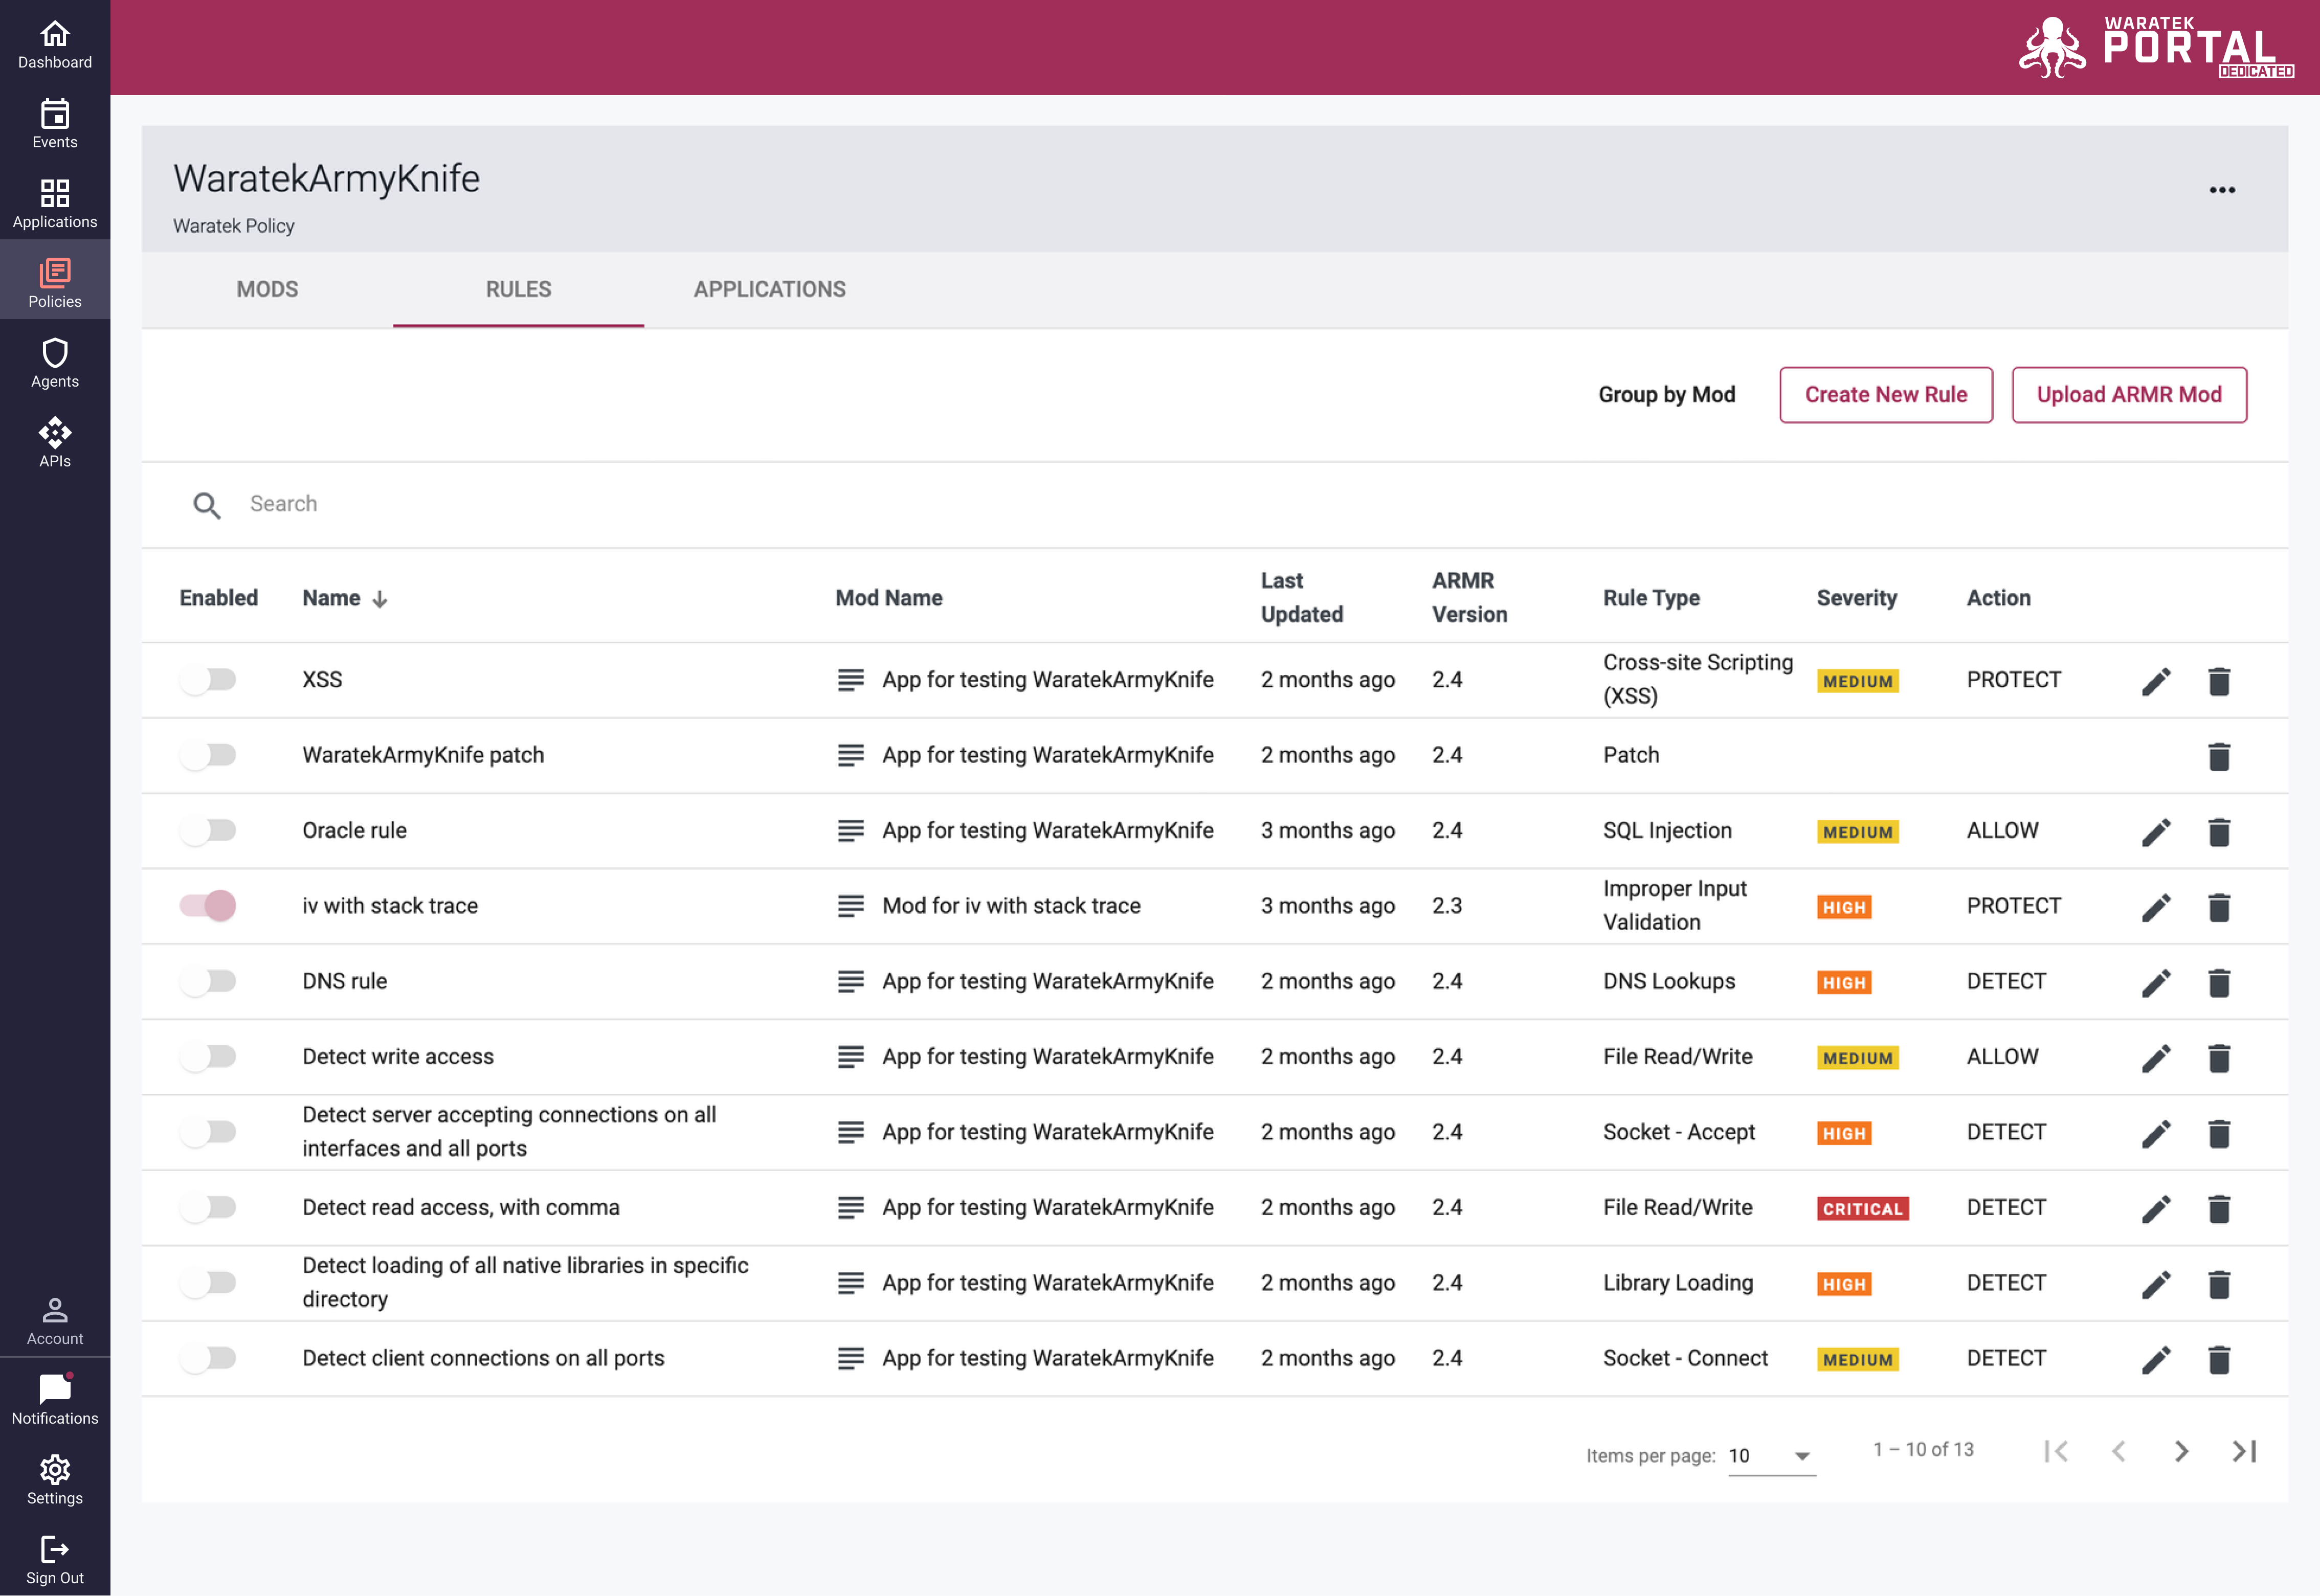Switch to the MODS tab
This screenshot has height=1596, width=2320.
click(267, 290)
